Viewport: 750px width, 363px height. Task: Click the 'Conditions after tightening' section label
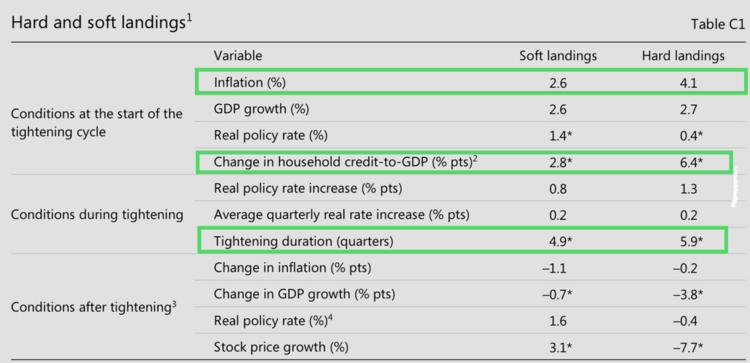click(x=91, y=307)
